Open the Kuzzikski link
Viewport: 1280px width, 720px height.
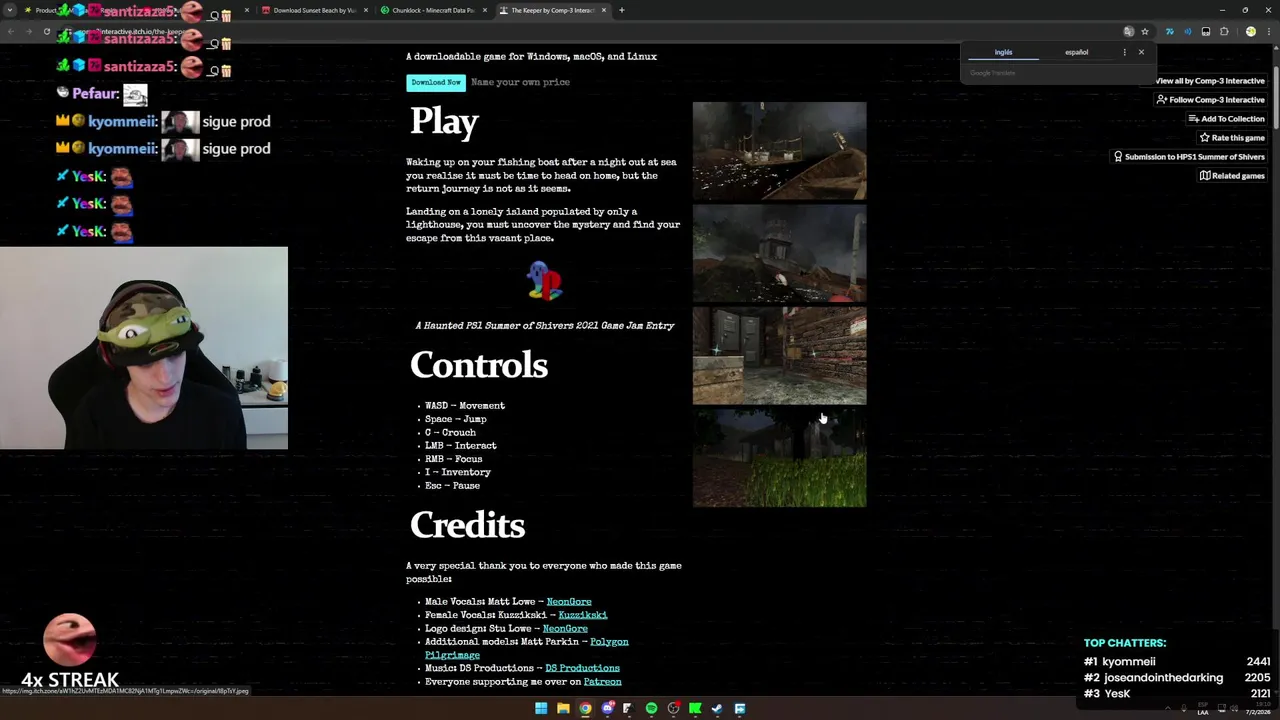point(582,615)
